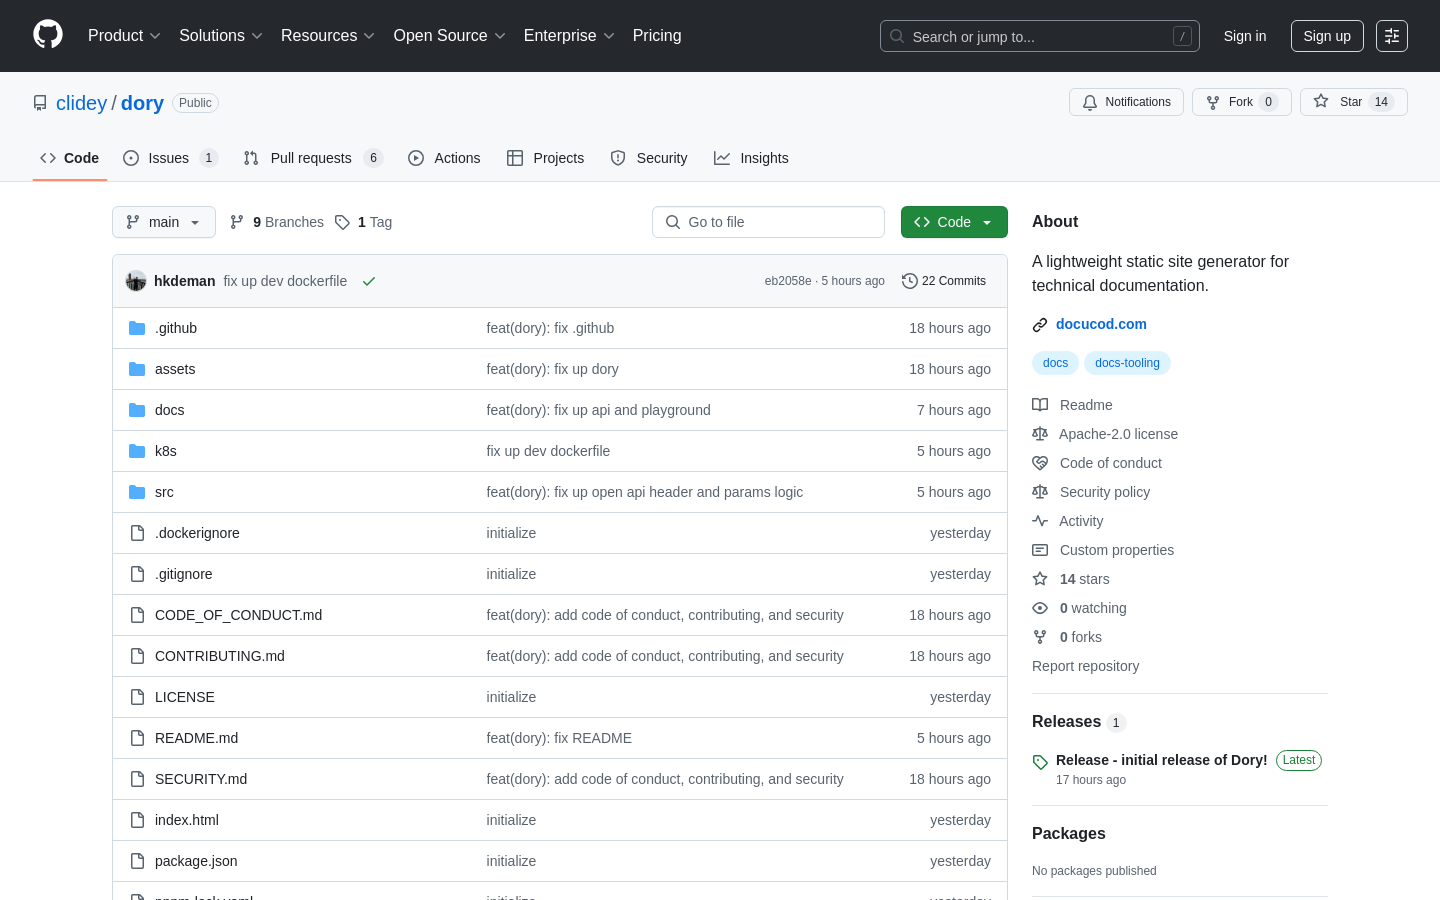Switch to the Insights tab
The image size is (1440, 900).
pos(751,158)
